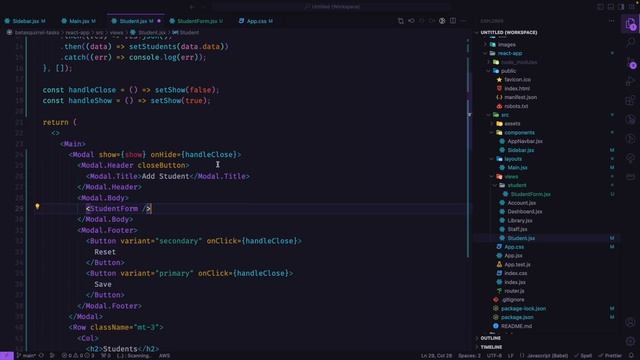
Task: Open the Run and Debug view icon
Action: pos(631,81)
